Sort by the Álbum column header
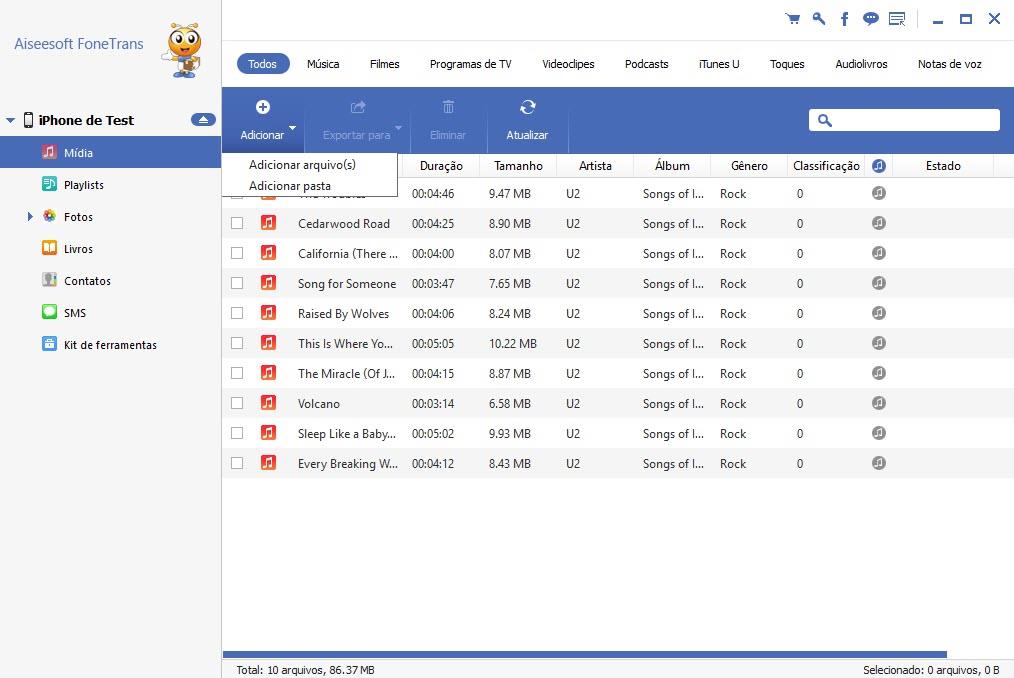Screen dimensions: 1014x678 click(672, 166)
